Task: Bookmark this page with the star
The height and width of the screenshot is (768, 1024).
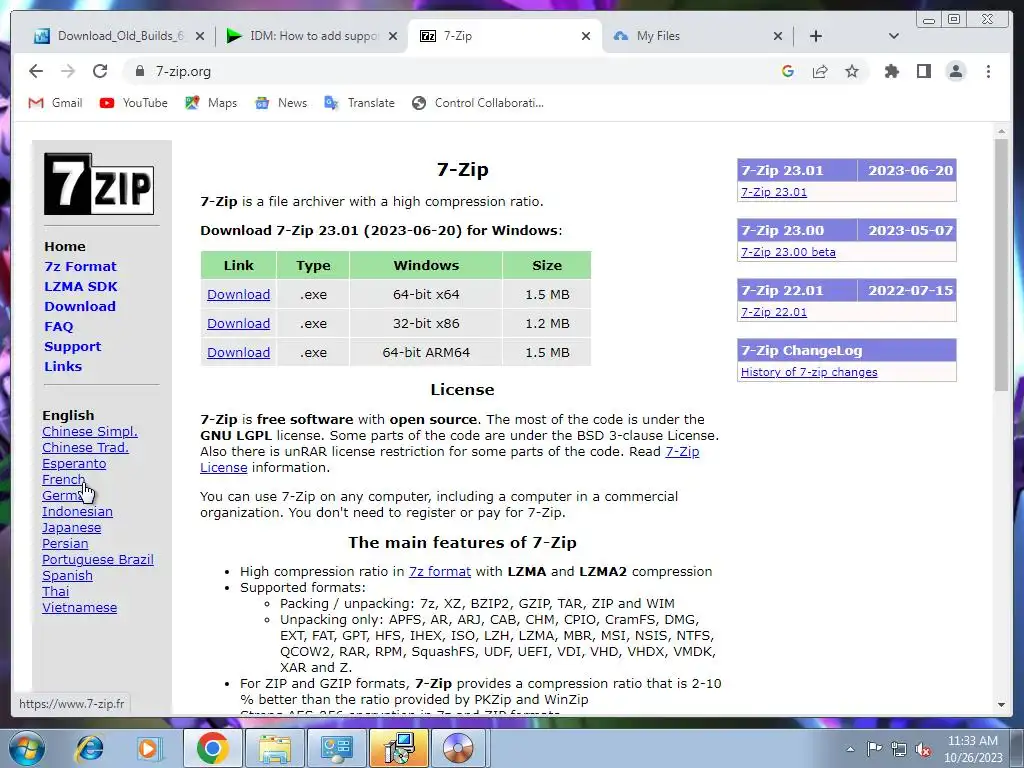Action: point(852,71)
